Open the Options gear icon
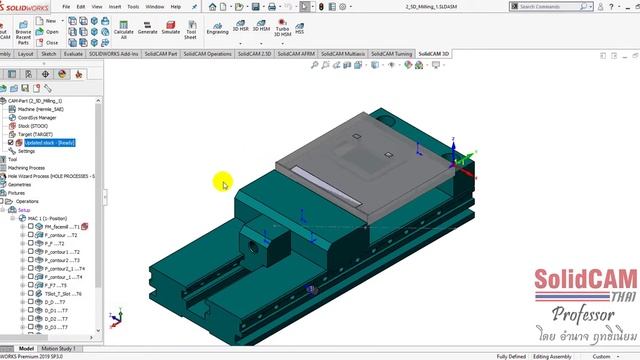 point(343,7)
